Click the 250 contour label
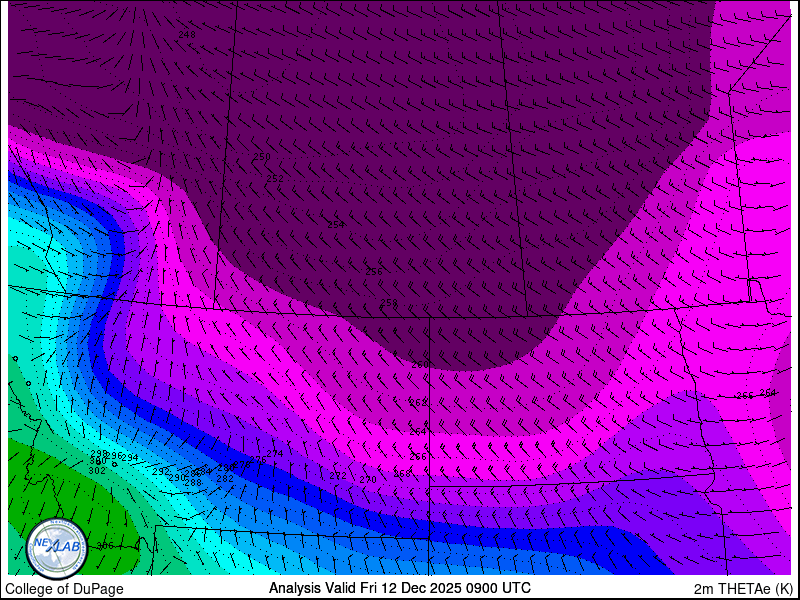This screenshot has height=600, width=800. click(262, 157)
